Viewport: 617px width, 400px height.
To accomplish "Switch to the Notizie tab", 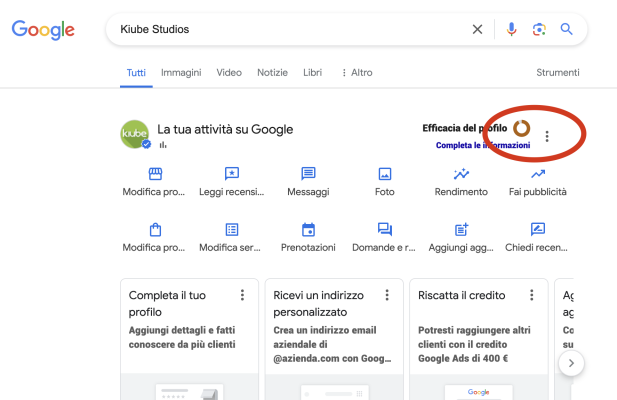I will (272, 72).
